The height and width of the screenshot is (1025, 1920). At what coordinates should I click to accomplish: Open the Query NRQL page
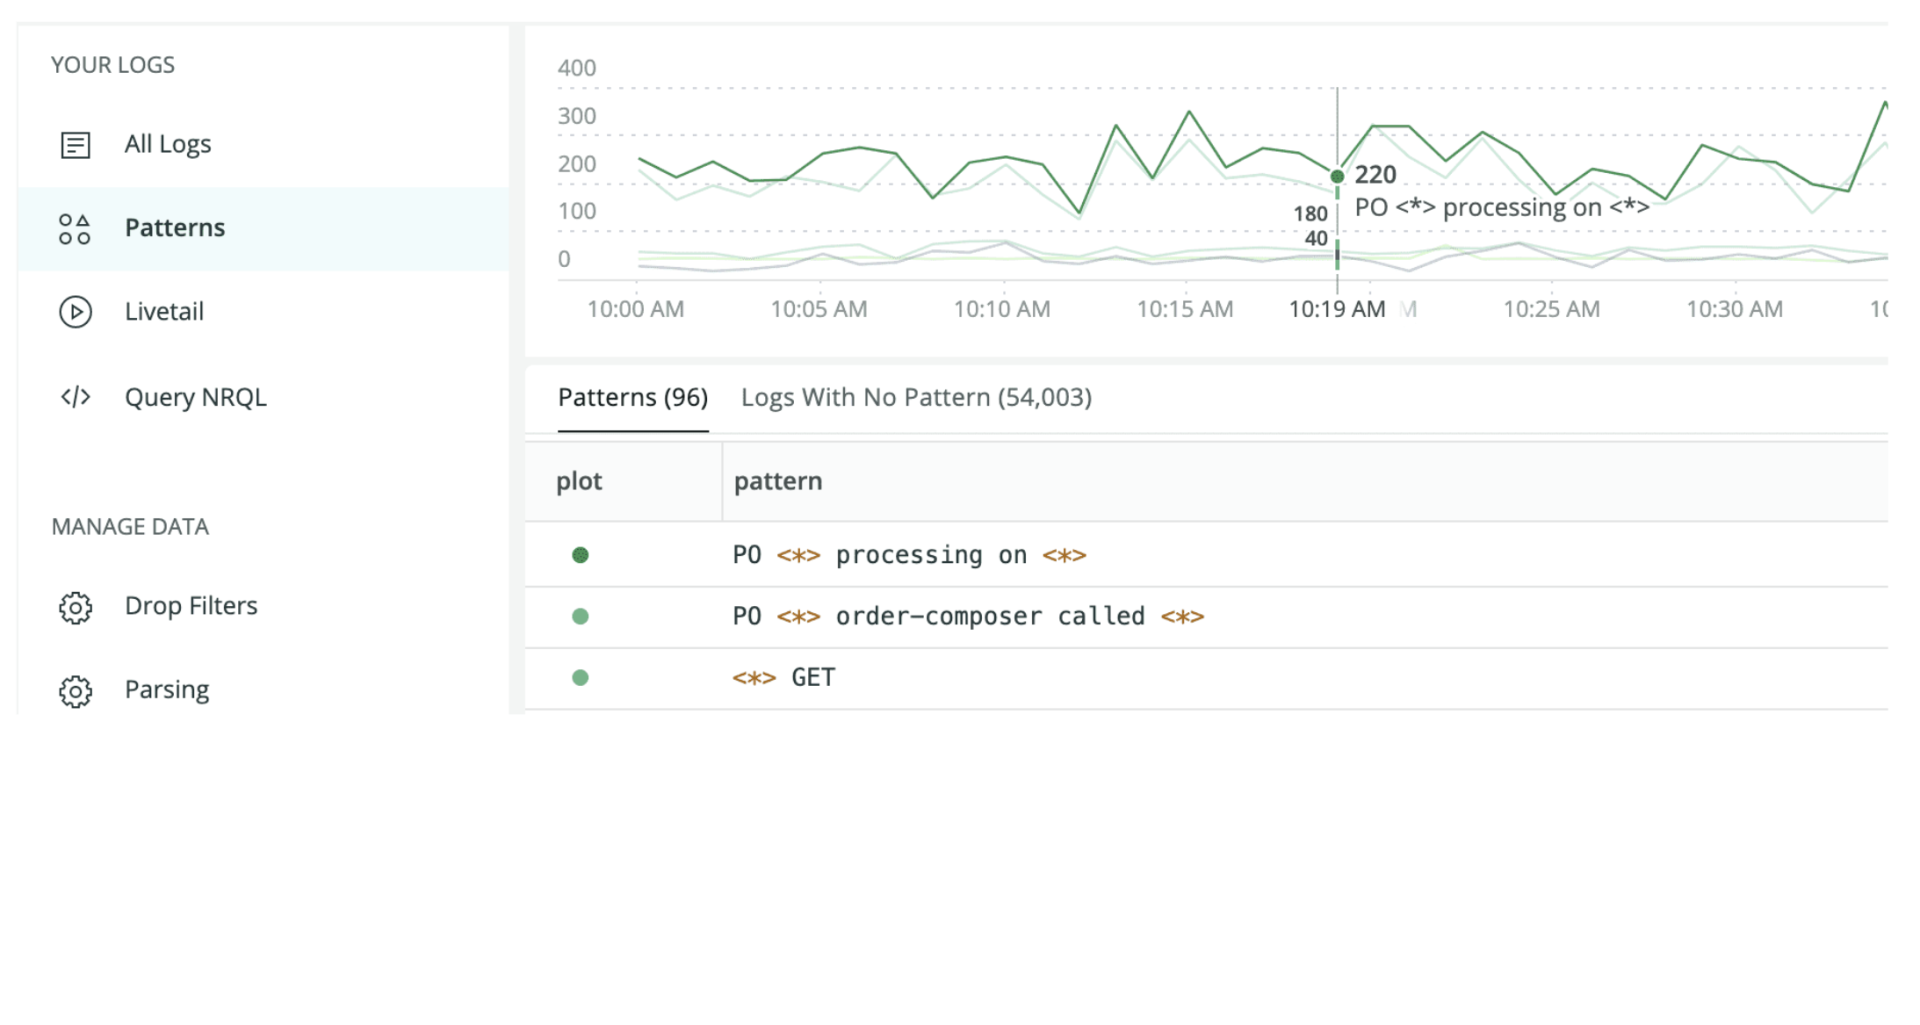(195, 397)
